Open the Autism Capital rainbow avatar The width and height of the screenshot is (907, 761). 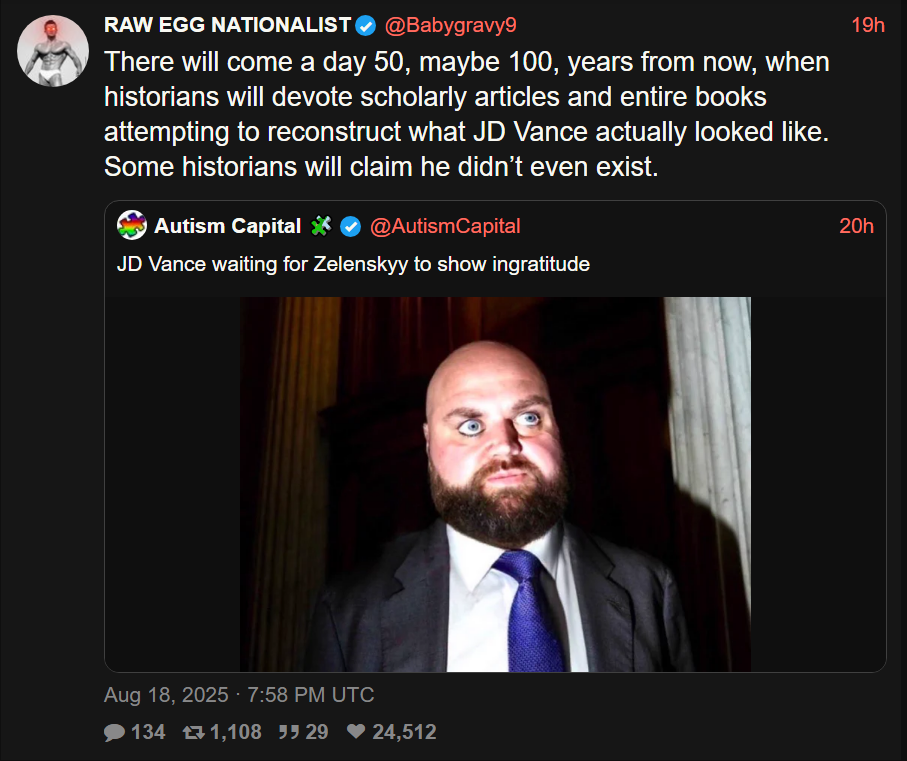pos(132,226)
